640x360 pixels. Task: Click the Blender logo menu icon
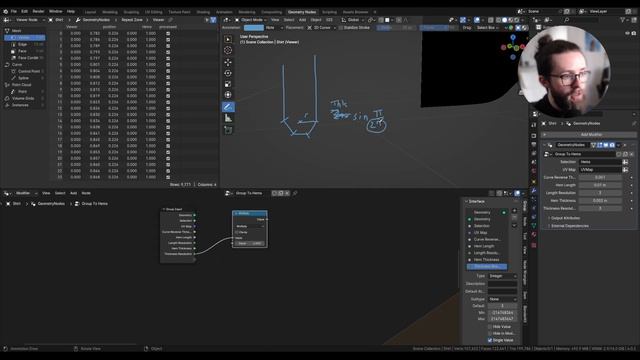[x=5, y=11]
